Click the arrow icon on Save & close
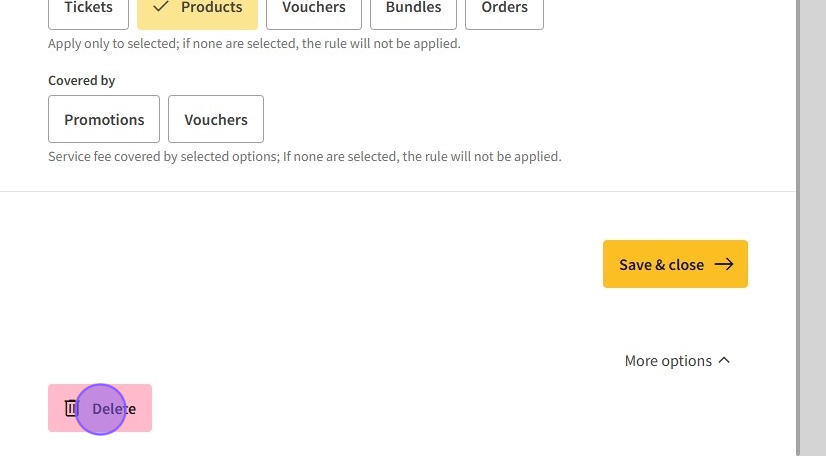The image size is (826, 456). [x=723, y=264]
